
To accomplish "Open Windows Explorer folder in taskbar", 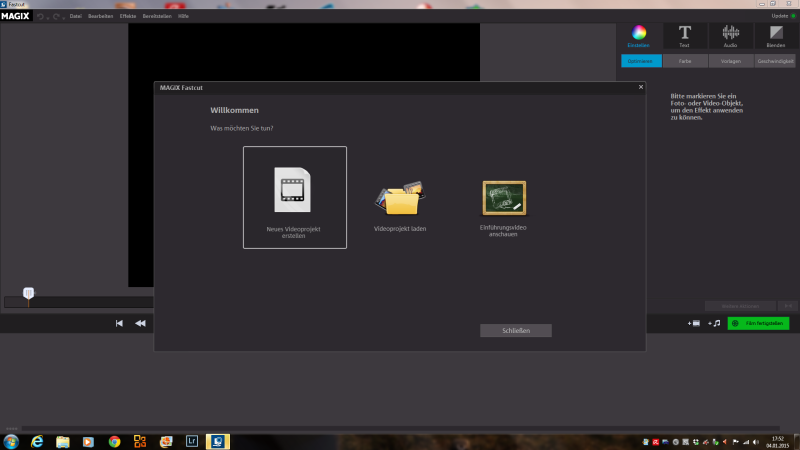I will 63,441.
